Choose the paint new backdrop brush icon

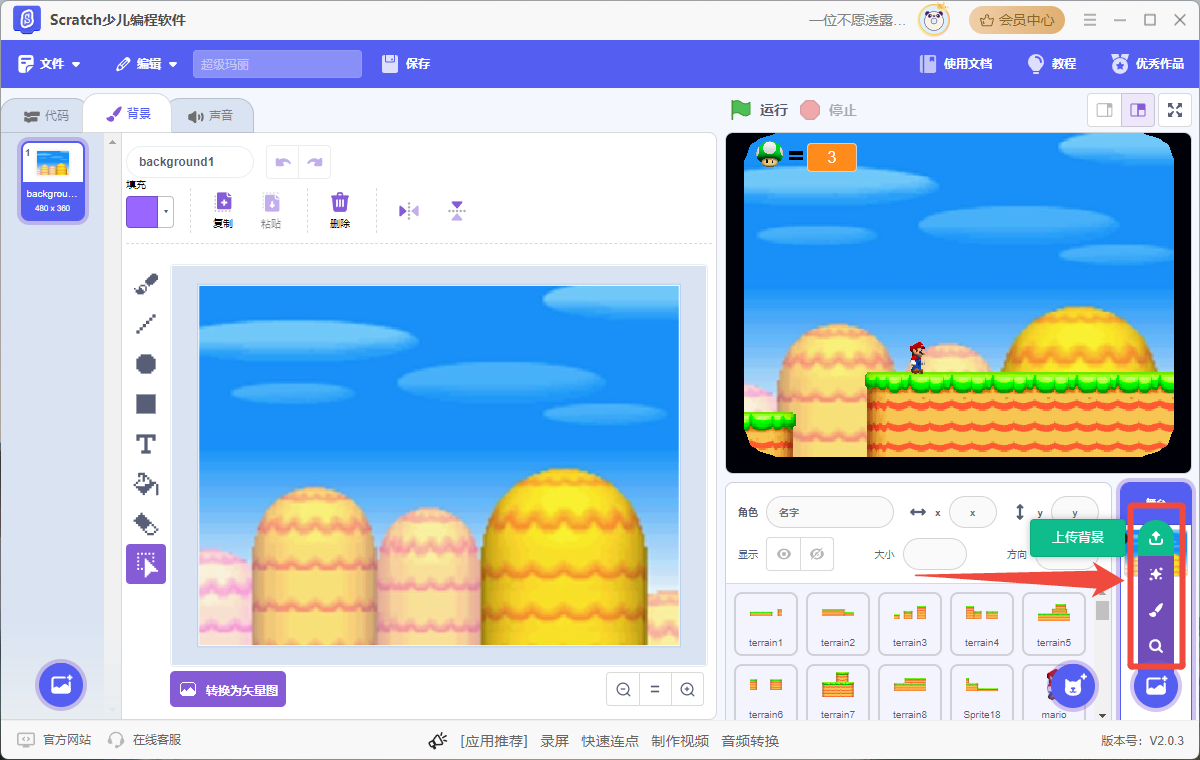pyautogui.click(x=1156, y=610)
